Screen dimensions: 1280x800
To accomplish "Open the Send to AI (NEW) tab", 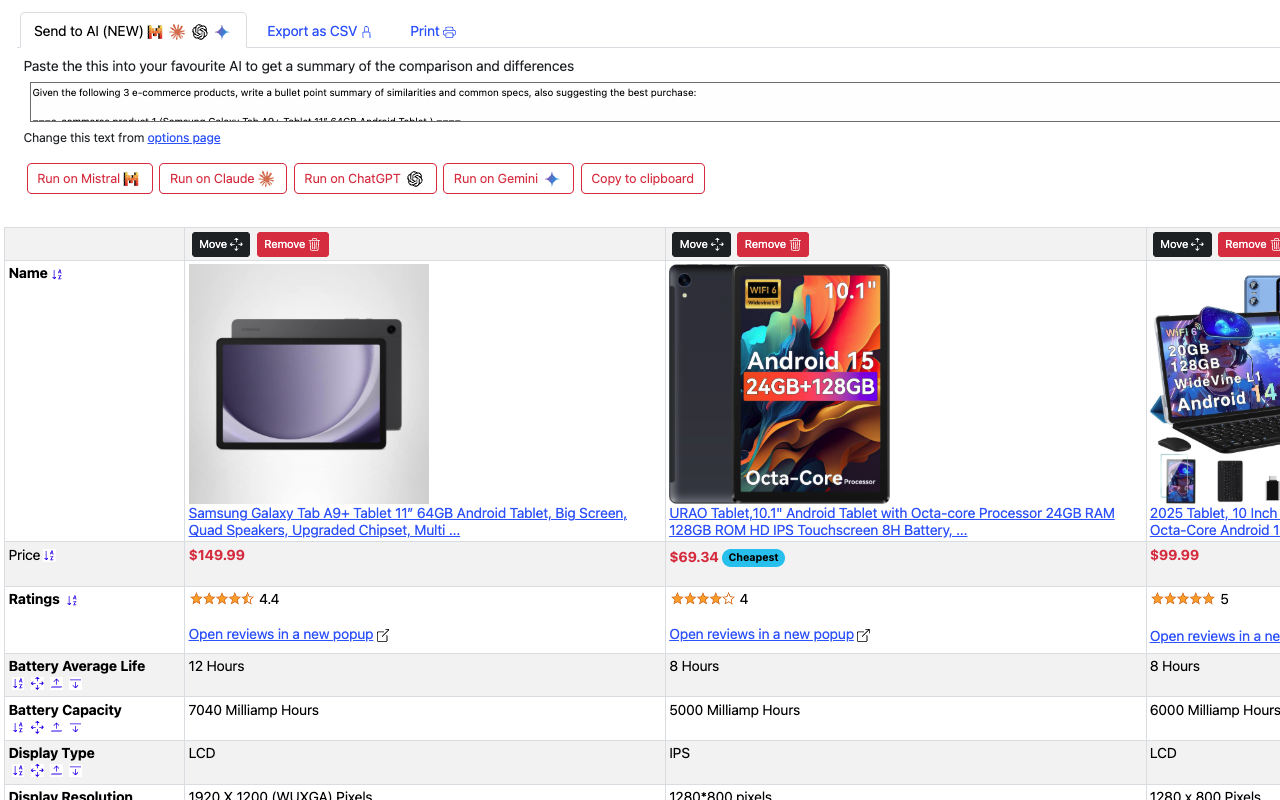I will click(133, 31).
